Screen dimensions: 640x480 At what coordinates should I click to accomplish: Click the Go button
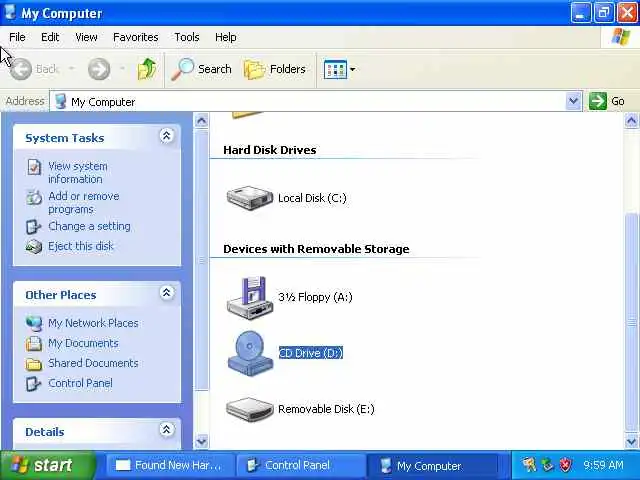[x=607, y=101]
